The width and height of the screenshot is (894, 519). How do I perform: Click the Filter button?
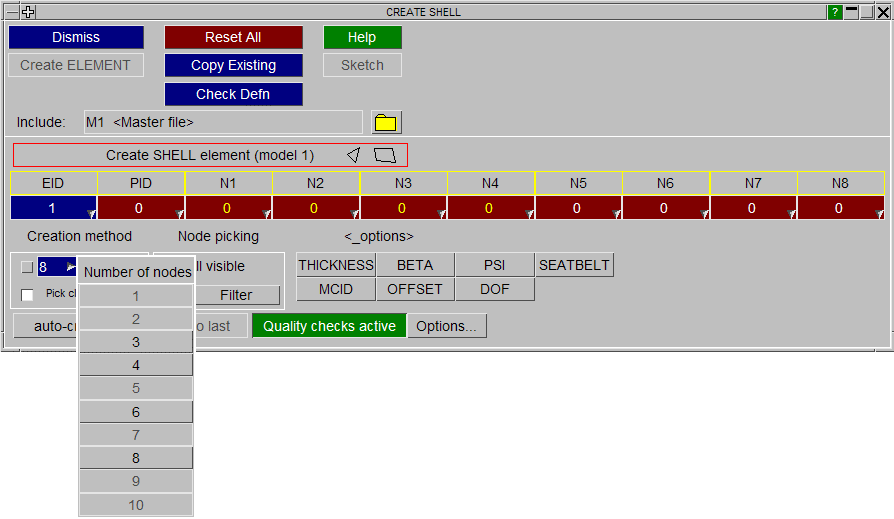pos(237,295)
